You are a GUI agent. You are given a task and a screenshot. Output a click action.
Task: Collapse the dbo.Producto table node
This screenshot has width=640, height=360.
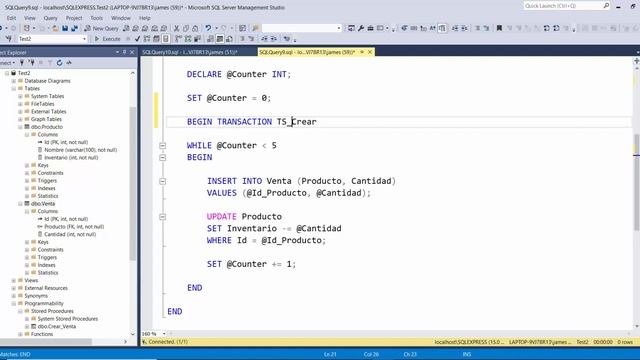20,127
